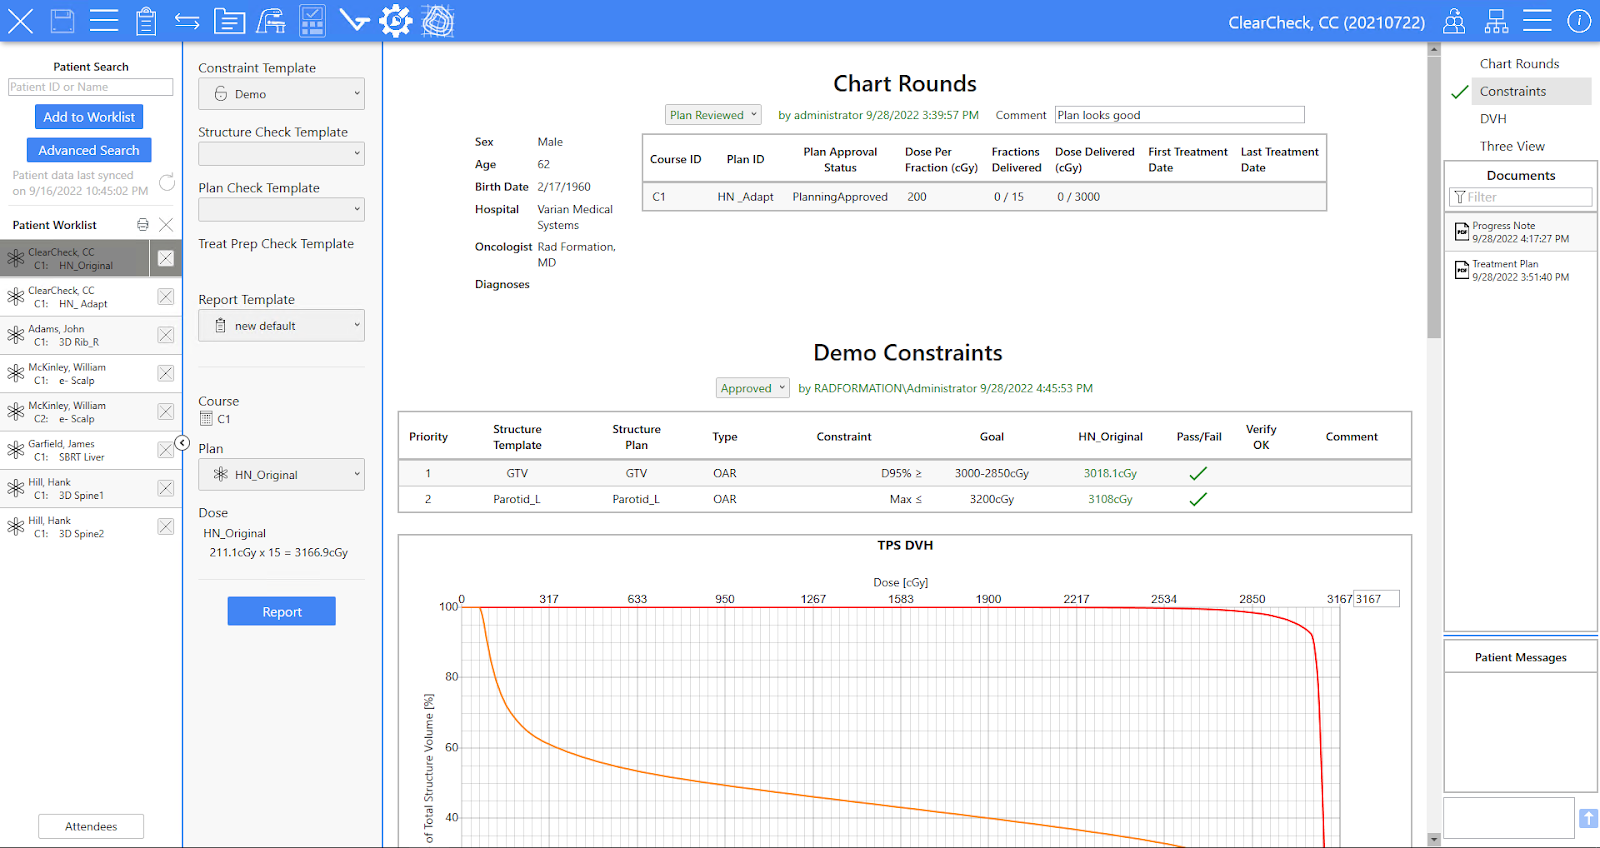Click the send message up-arrow button

pyautogui.click(x=1588, y=818)
